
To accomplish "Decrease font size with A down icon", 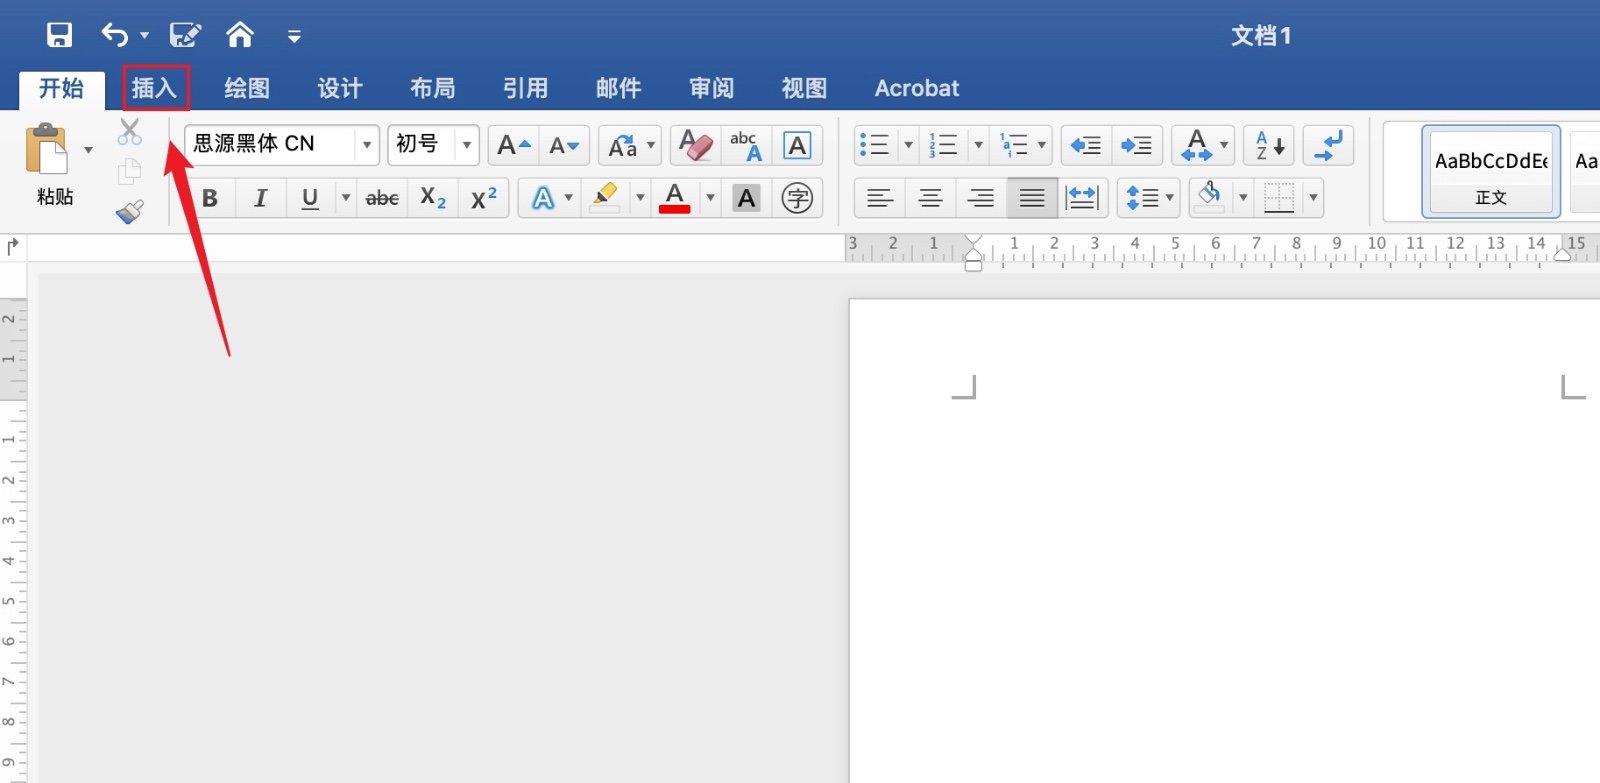I will (564, 146).
